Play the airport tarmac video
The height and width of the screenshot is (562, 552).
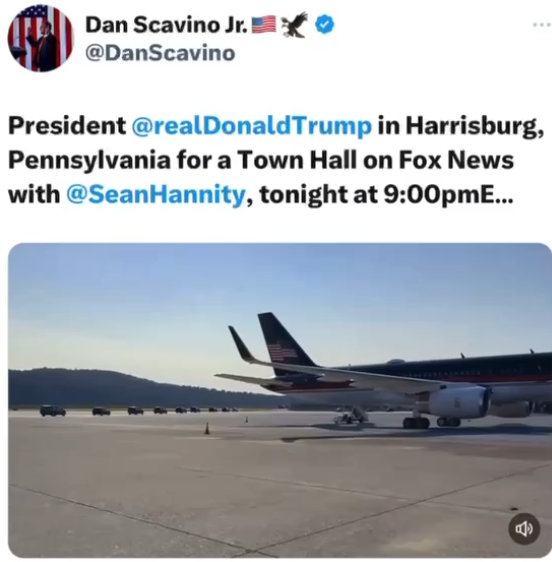[280, 400]
